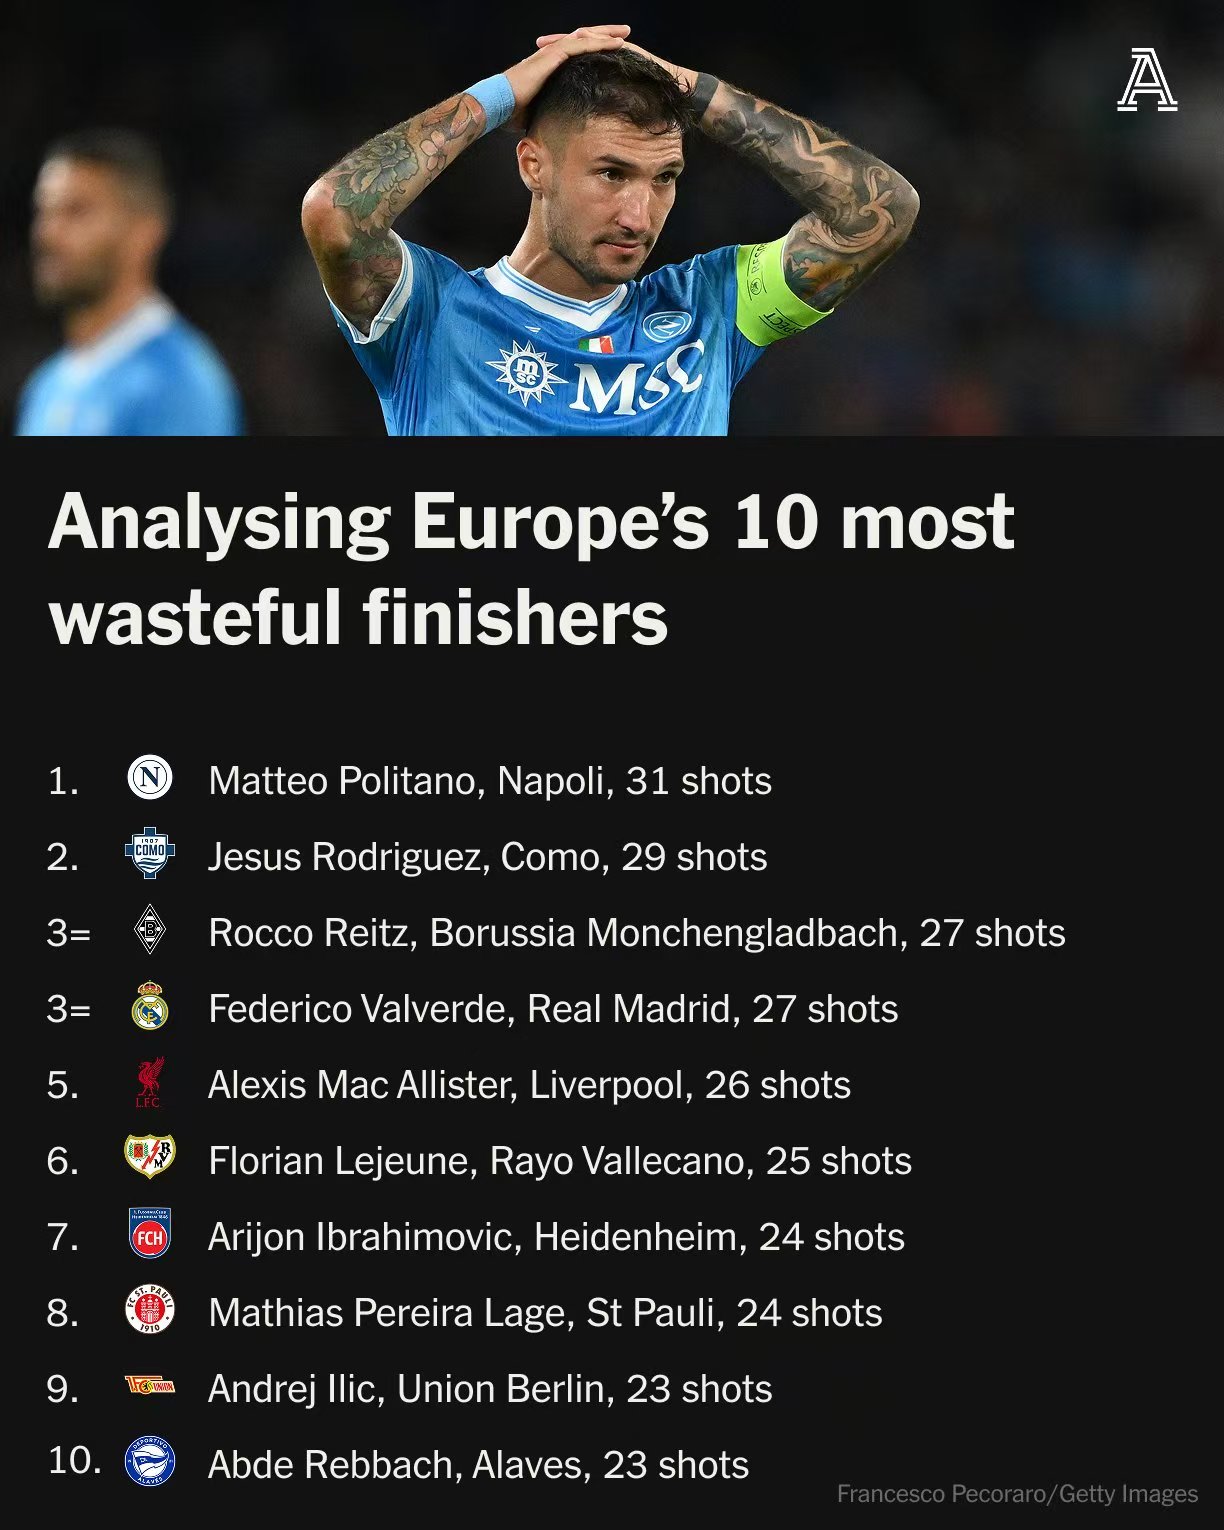Click the St Pauli round crest
Screen dimensions: 1224x1530
pyautogui.click(x=150, y=1310)
